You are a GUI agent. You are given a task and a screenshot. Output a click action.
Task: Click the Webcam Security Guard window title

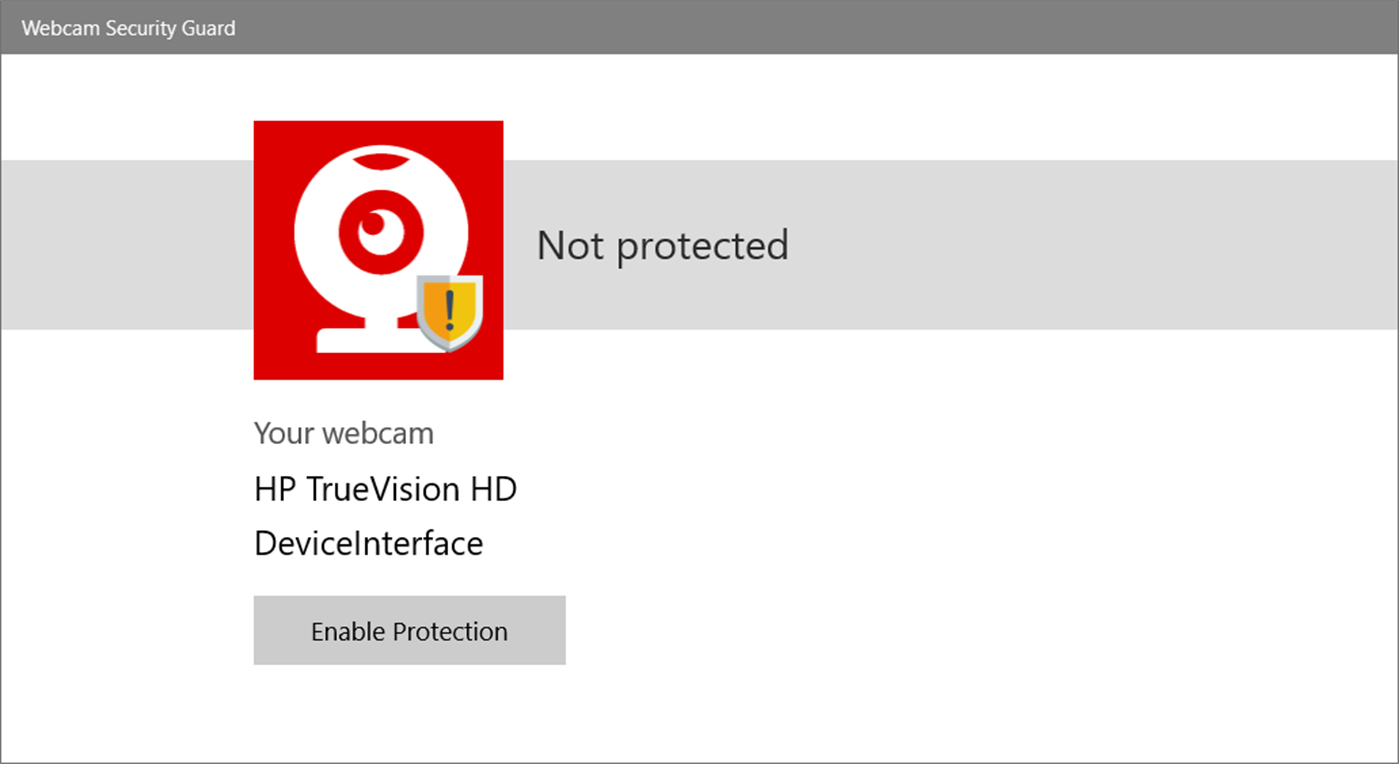click(x=128, y=28)
